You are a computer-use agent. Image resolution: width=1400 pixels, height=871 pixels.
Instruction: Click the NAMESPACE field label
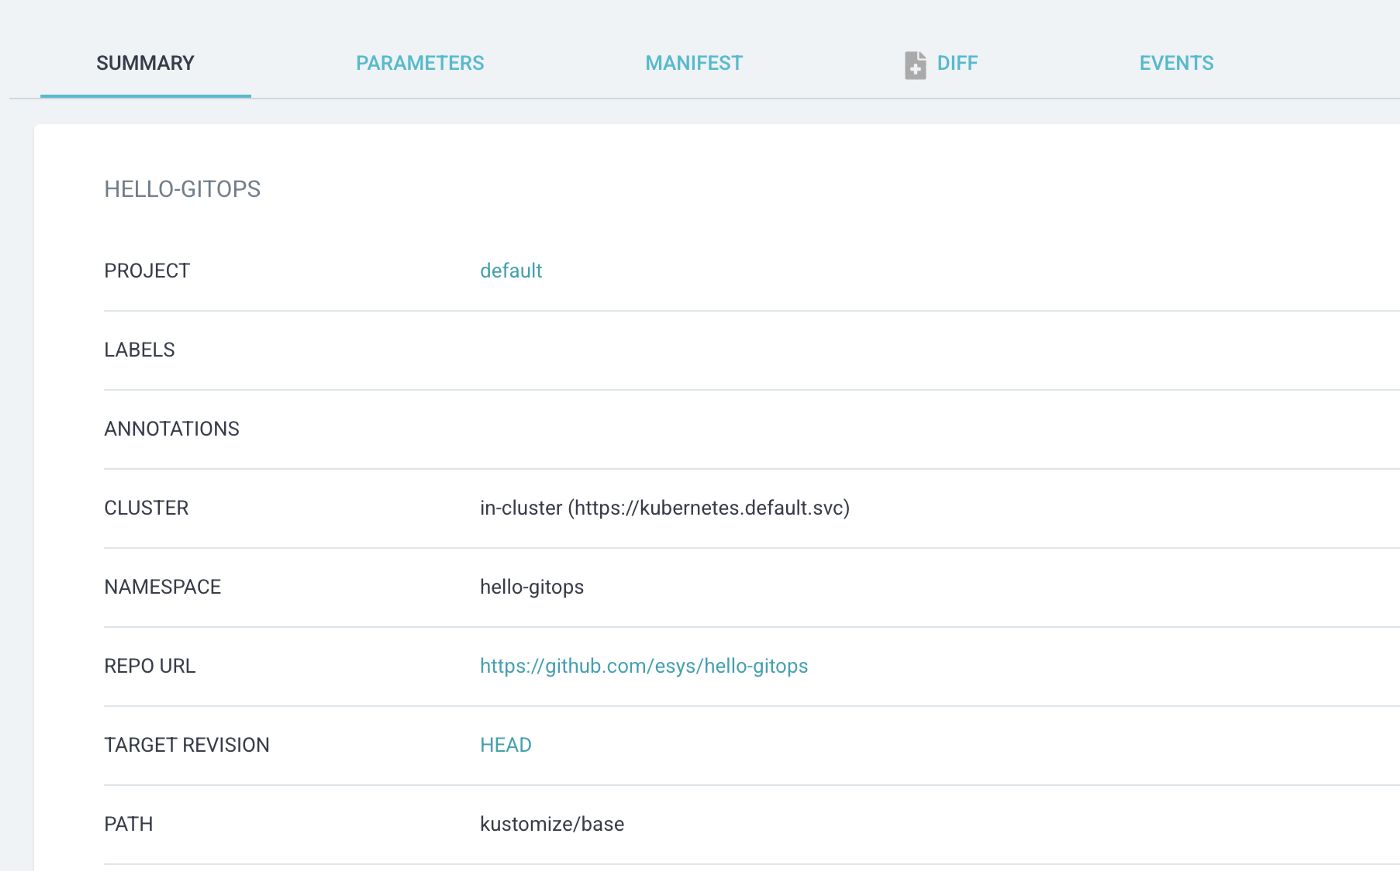pyautogui.click(x=163, y=587)
